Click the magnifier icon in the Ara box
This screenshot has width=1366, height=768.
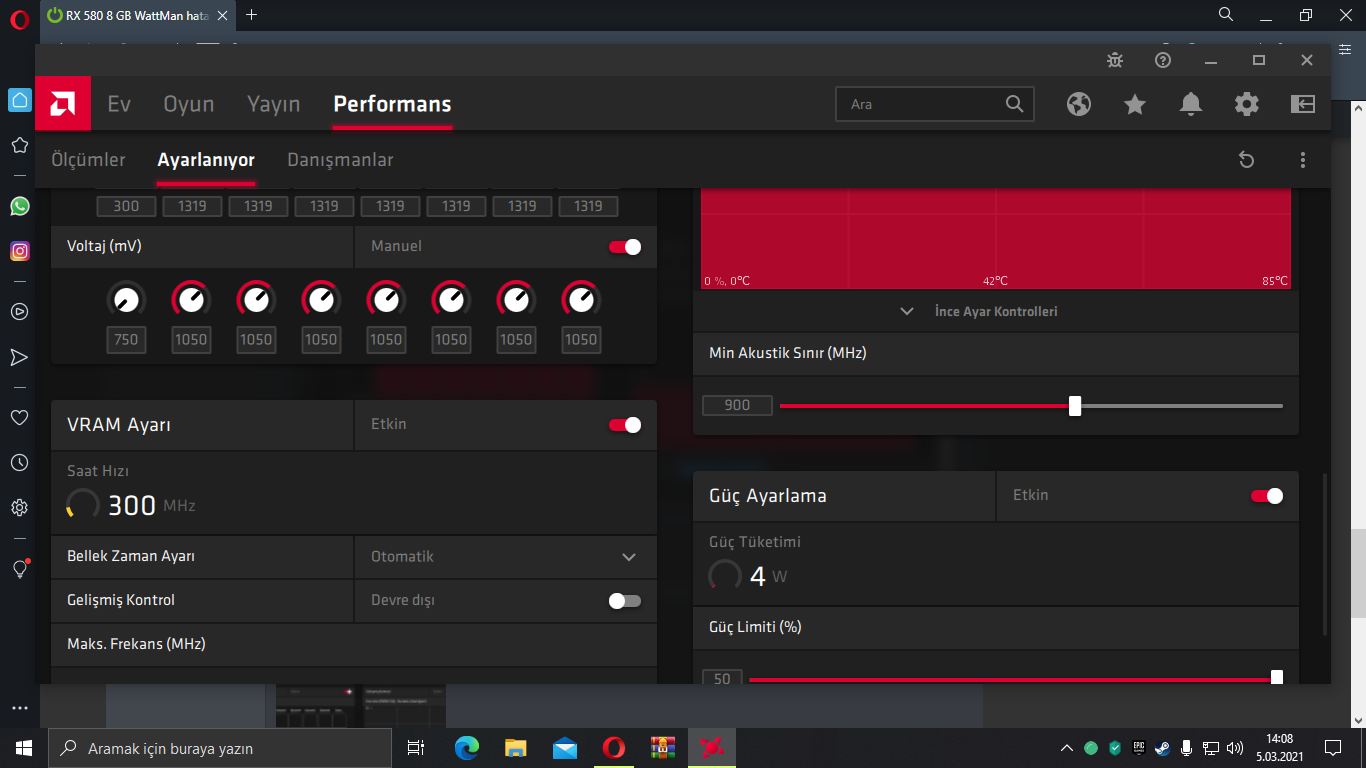[x=1014, y=104]
